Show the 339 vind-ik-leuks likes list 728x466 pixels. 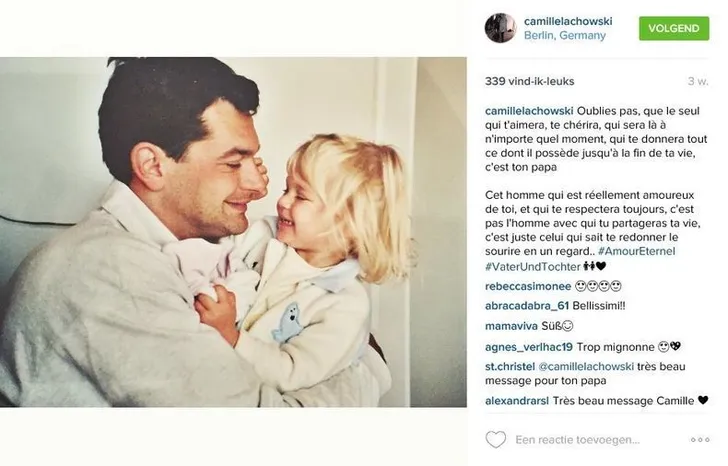click(529, 81)
